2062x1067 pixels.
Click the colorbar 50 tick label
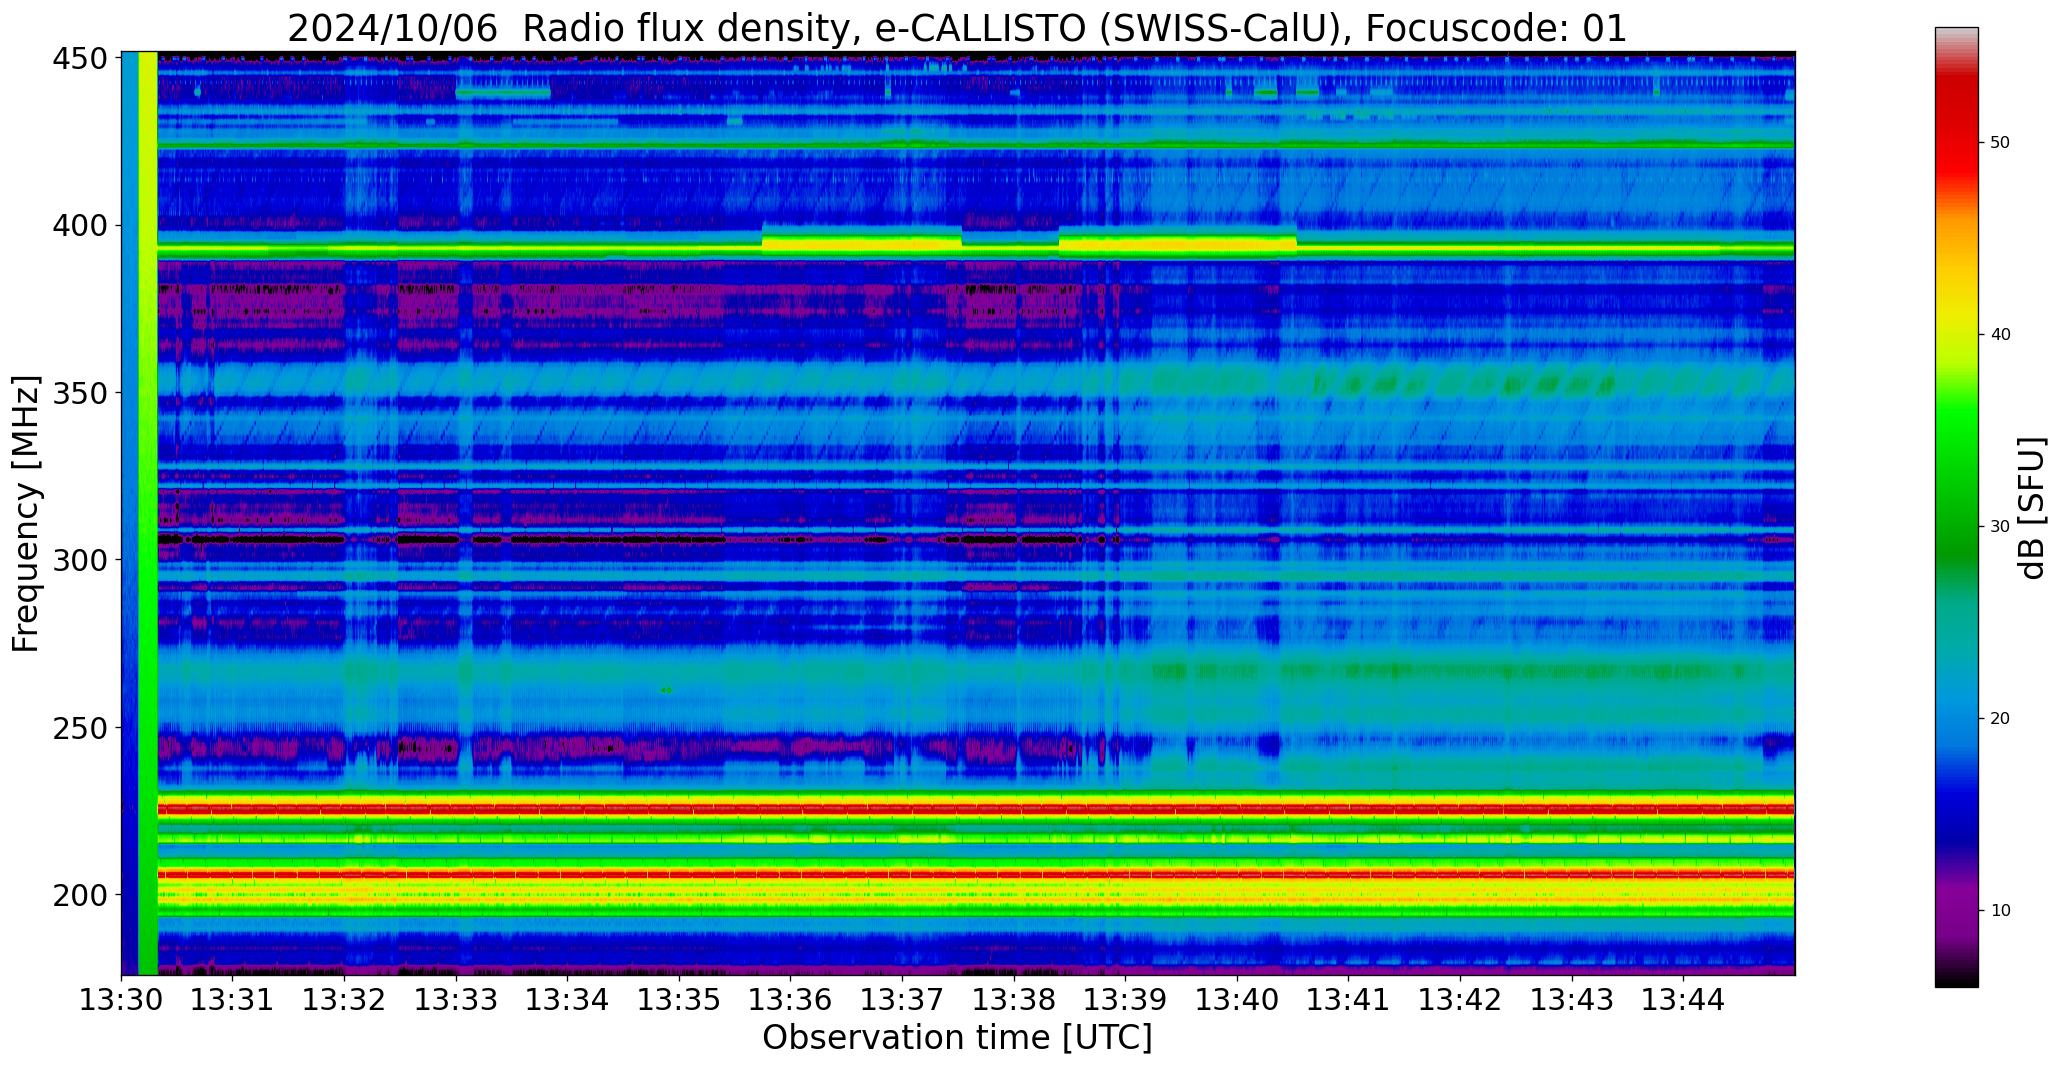coord(2000,143)
